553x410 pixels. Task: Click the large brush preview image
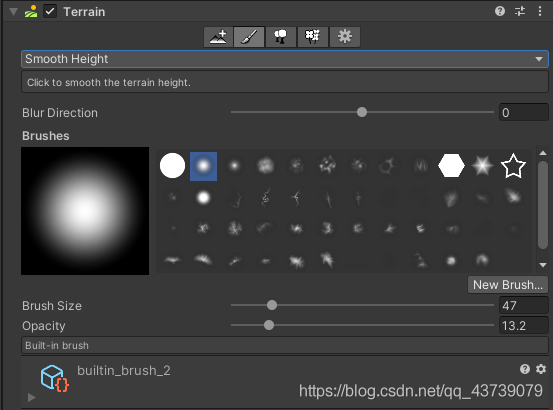[x=85, y=211]
